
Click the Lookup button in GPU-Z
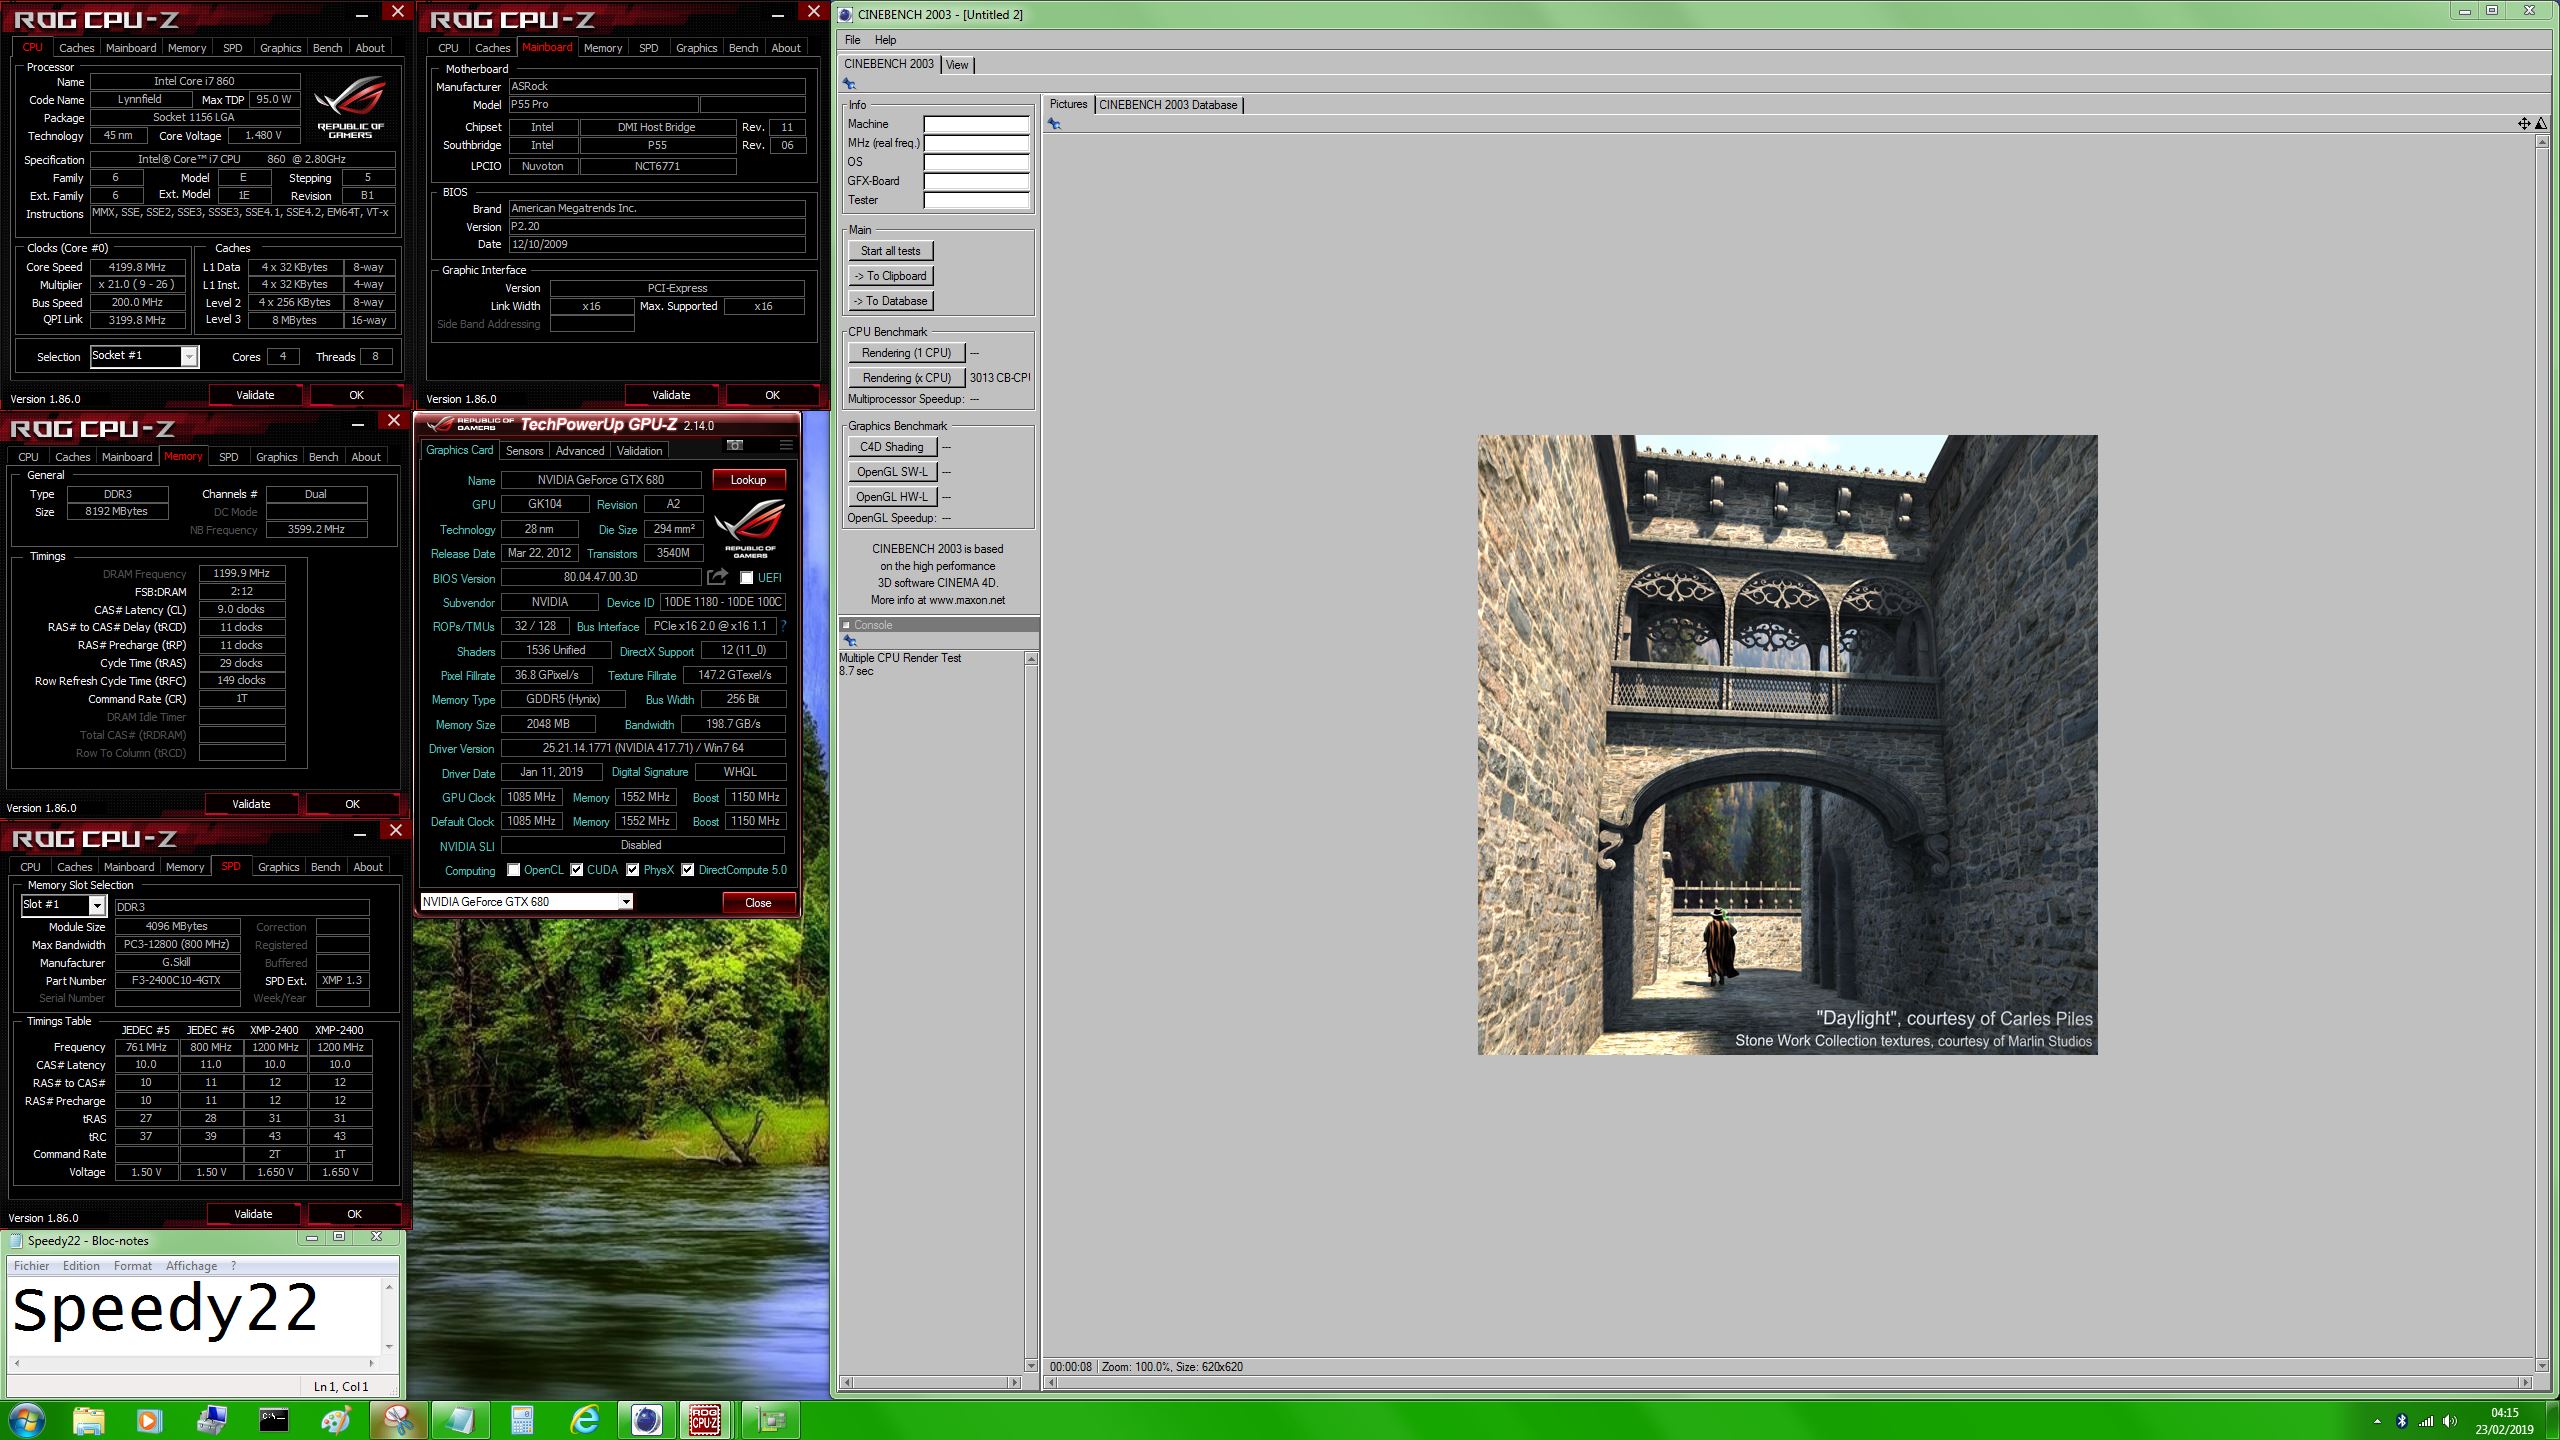(x=748, y=480)
